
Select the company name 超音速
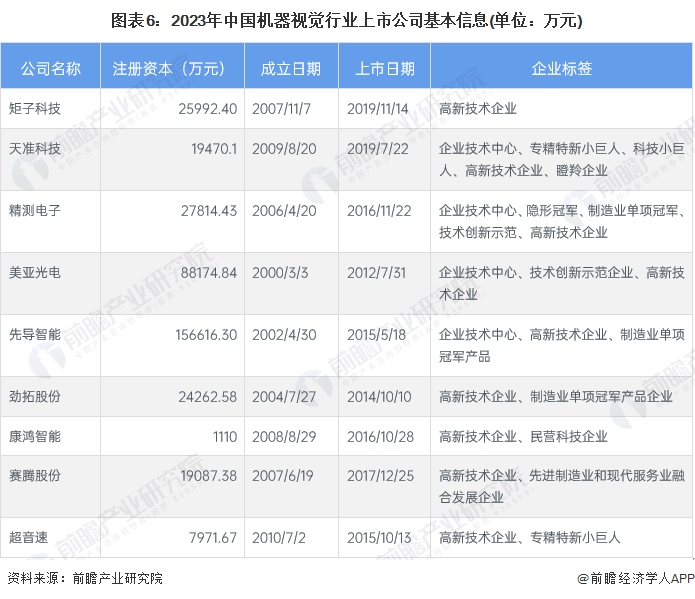[28, 538]
